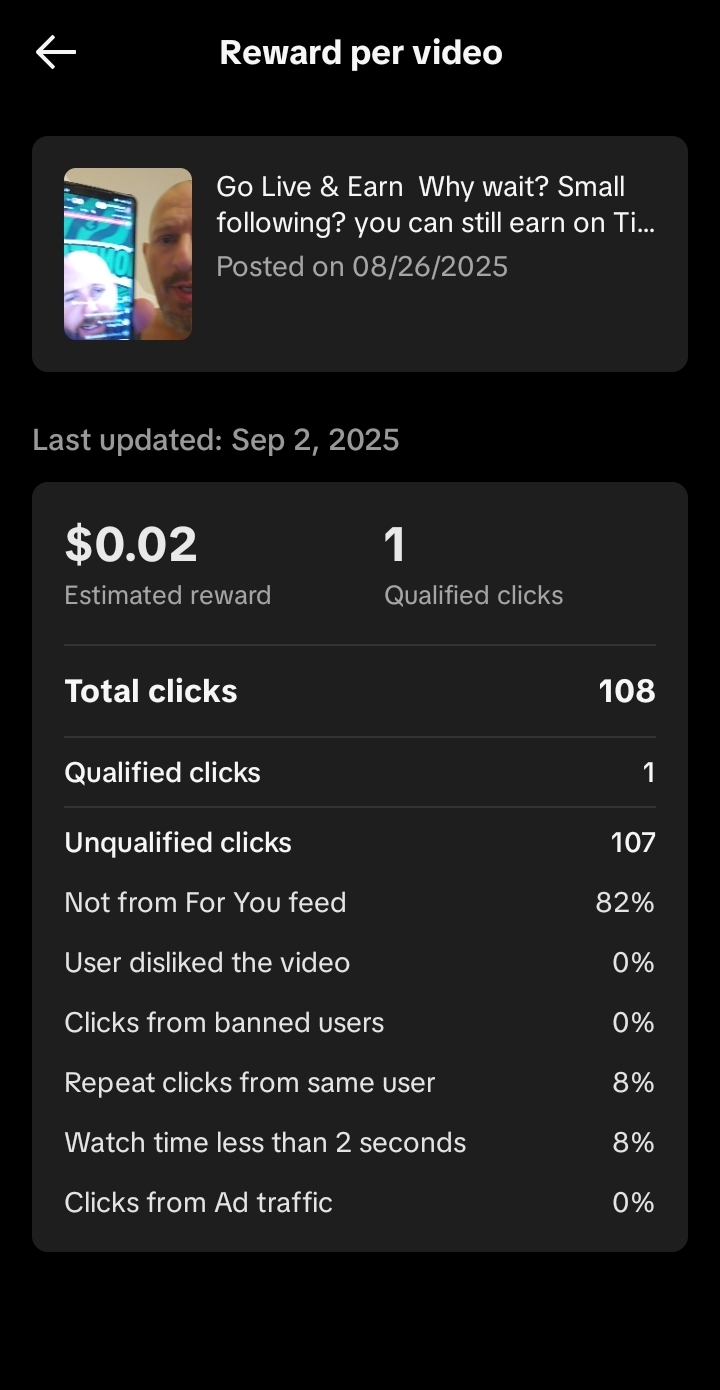720x1390 pixels.
Task: Tap the 108 total clicks value
Action: [x=627, y=691]
